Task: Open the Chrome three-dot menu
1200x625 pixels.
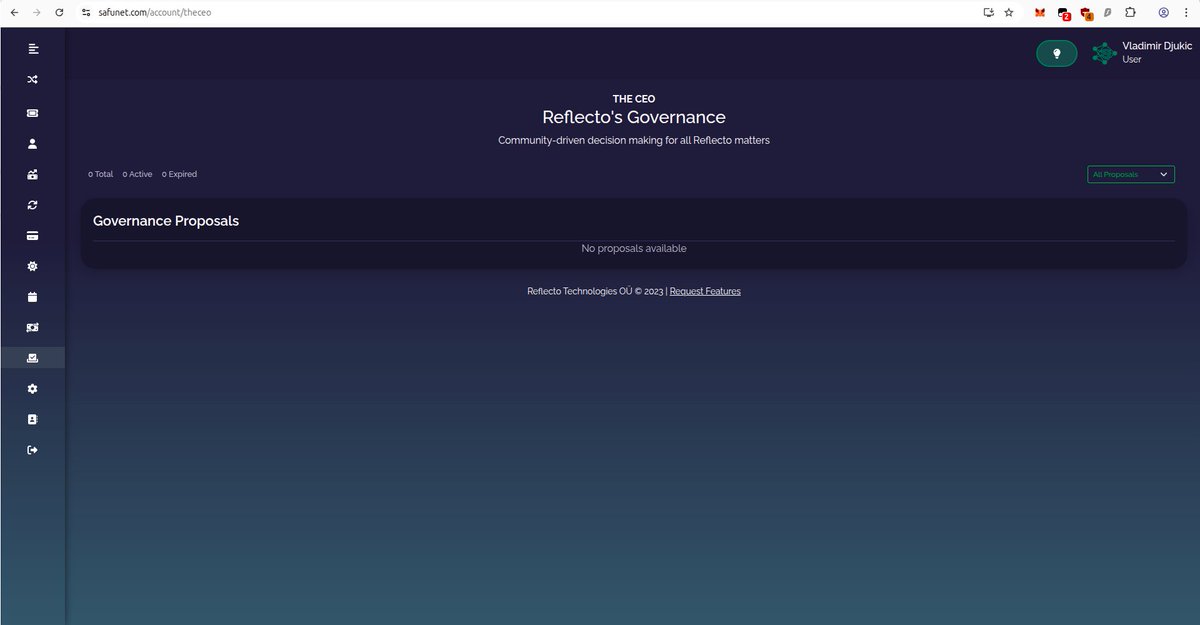Action: coord(1186,12)
